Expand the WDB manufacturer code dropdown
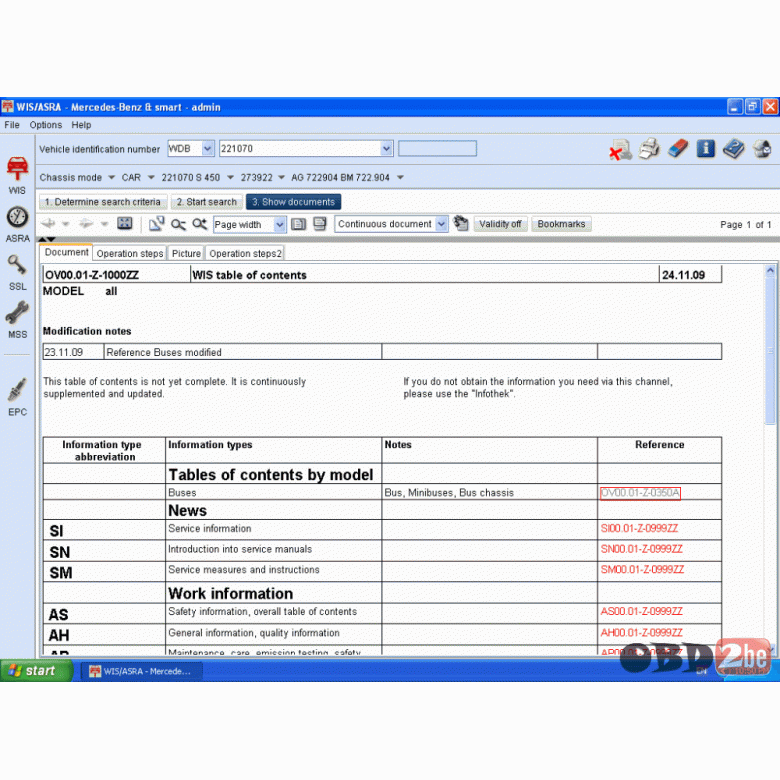This screenshot has width=780, height=780. click(208, 148)
